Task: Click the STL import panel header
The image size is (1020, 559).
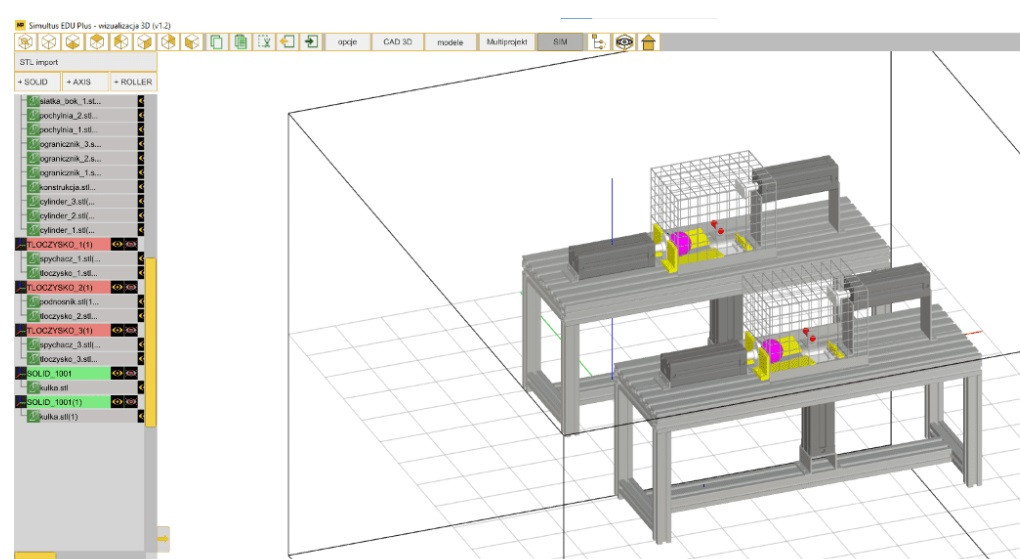Action: (85, 62)
